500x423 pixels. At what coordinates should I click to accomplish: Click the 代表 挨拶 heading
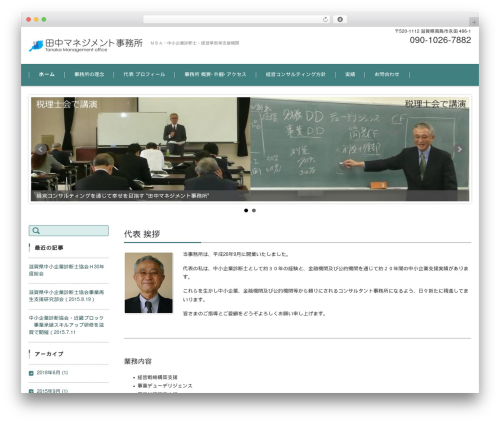click(x=142, y=234)
